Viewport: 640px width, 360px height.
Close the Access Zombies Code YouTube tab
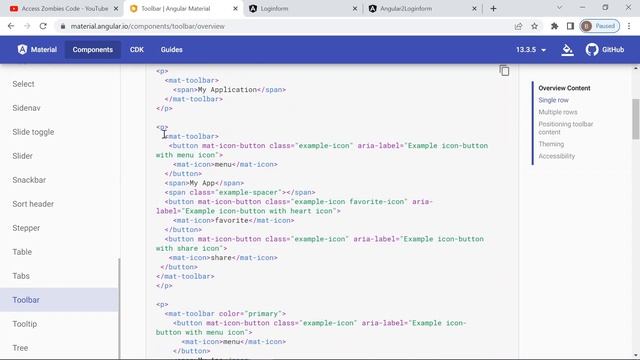pos(116,9)
